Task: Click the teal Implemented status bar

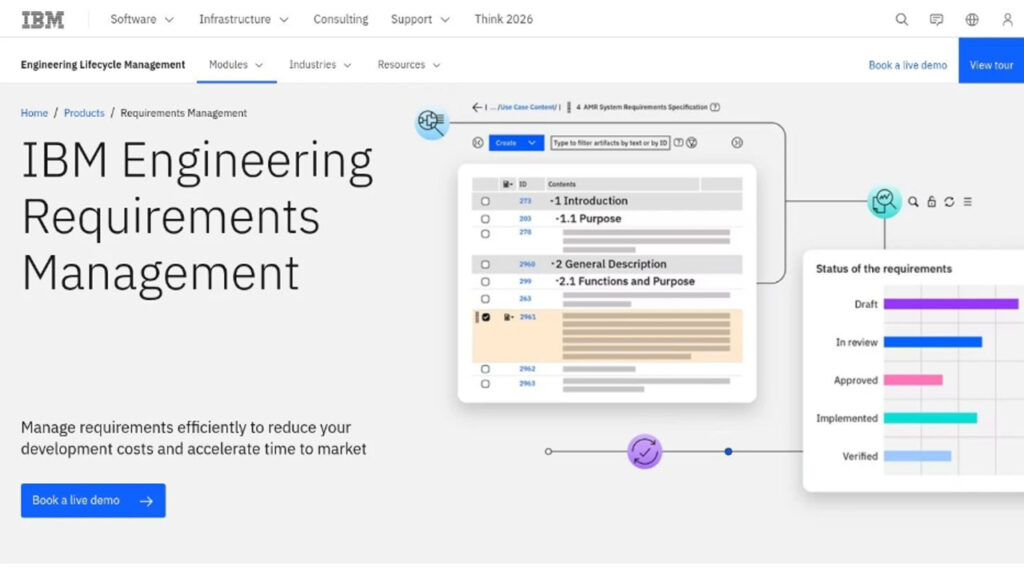Action: [930, 418]
